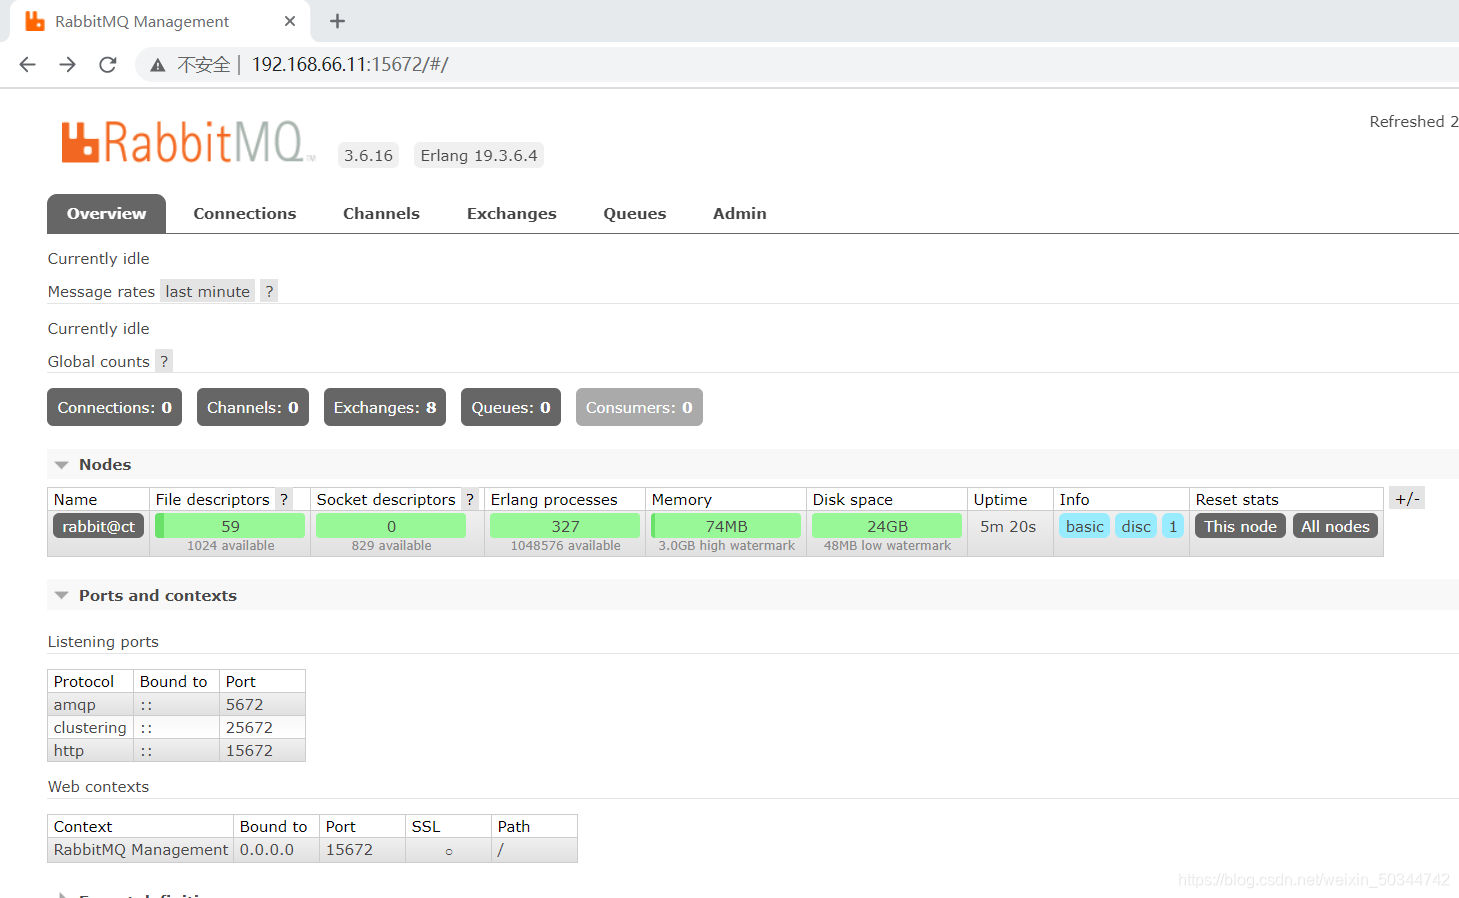
Task: Click the SSL status circle
Action: click(449, 852)
